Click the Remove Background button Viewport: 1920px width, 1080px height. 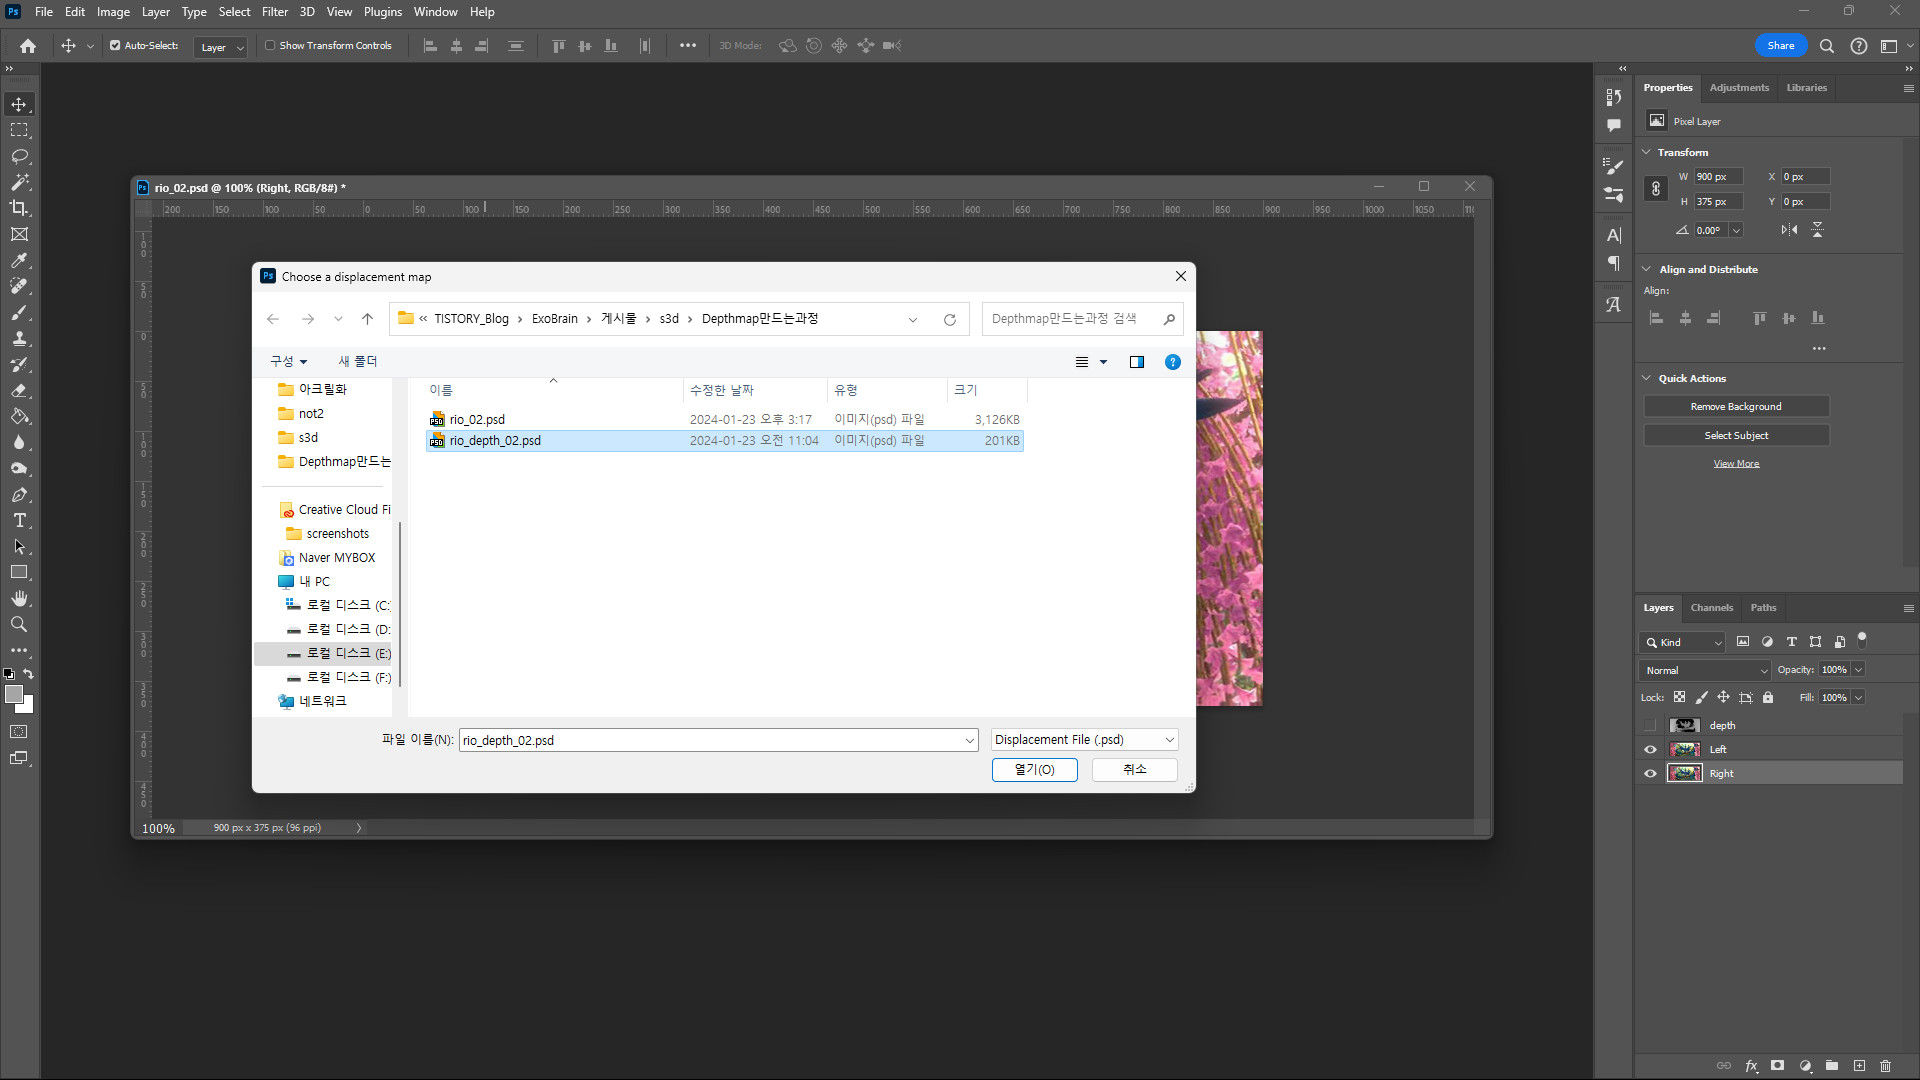tap(1735, 407)
